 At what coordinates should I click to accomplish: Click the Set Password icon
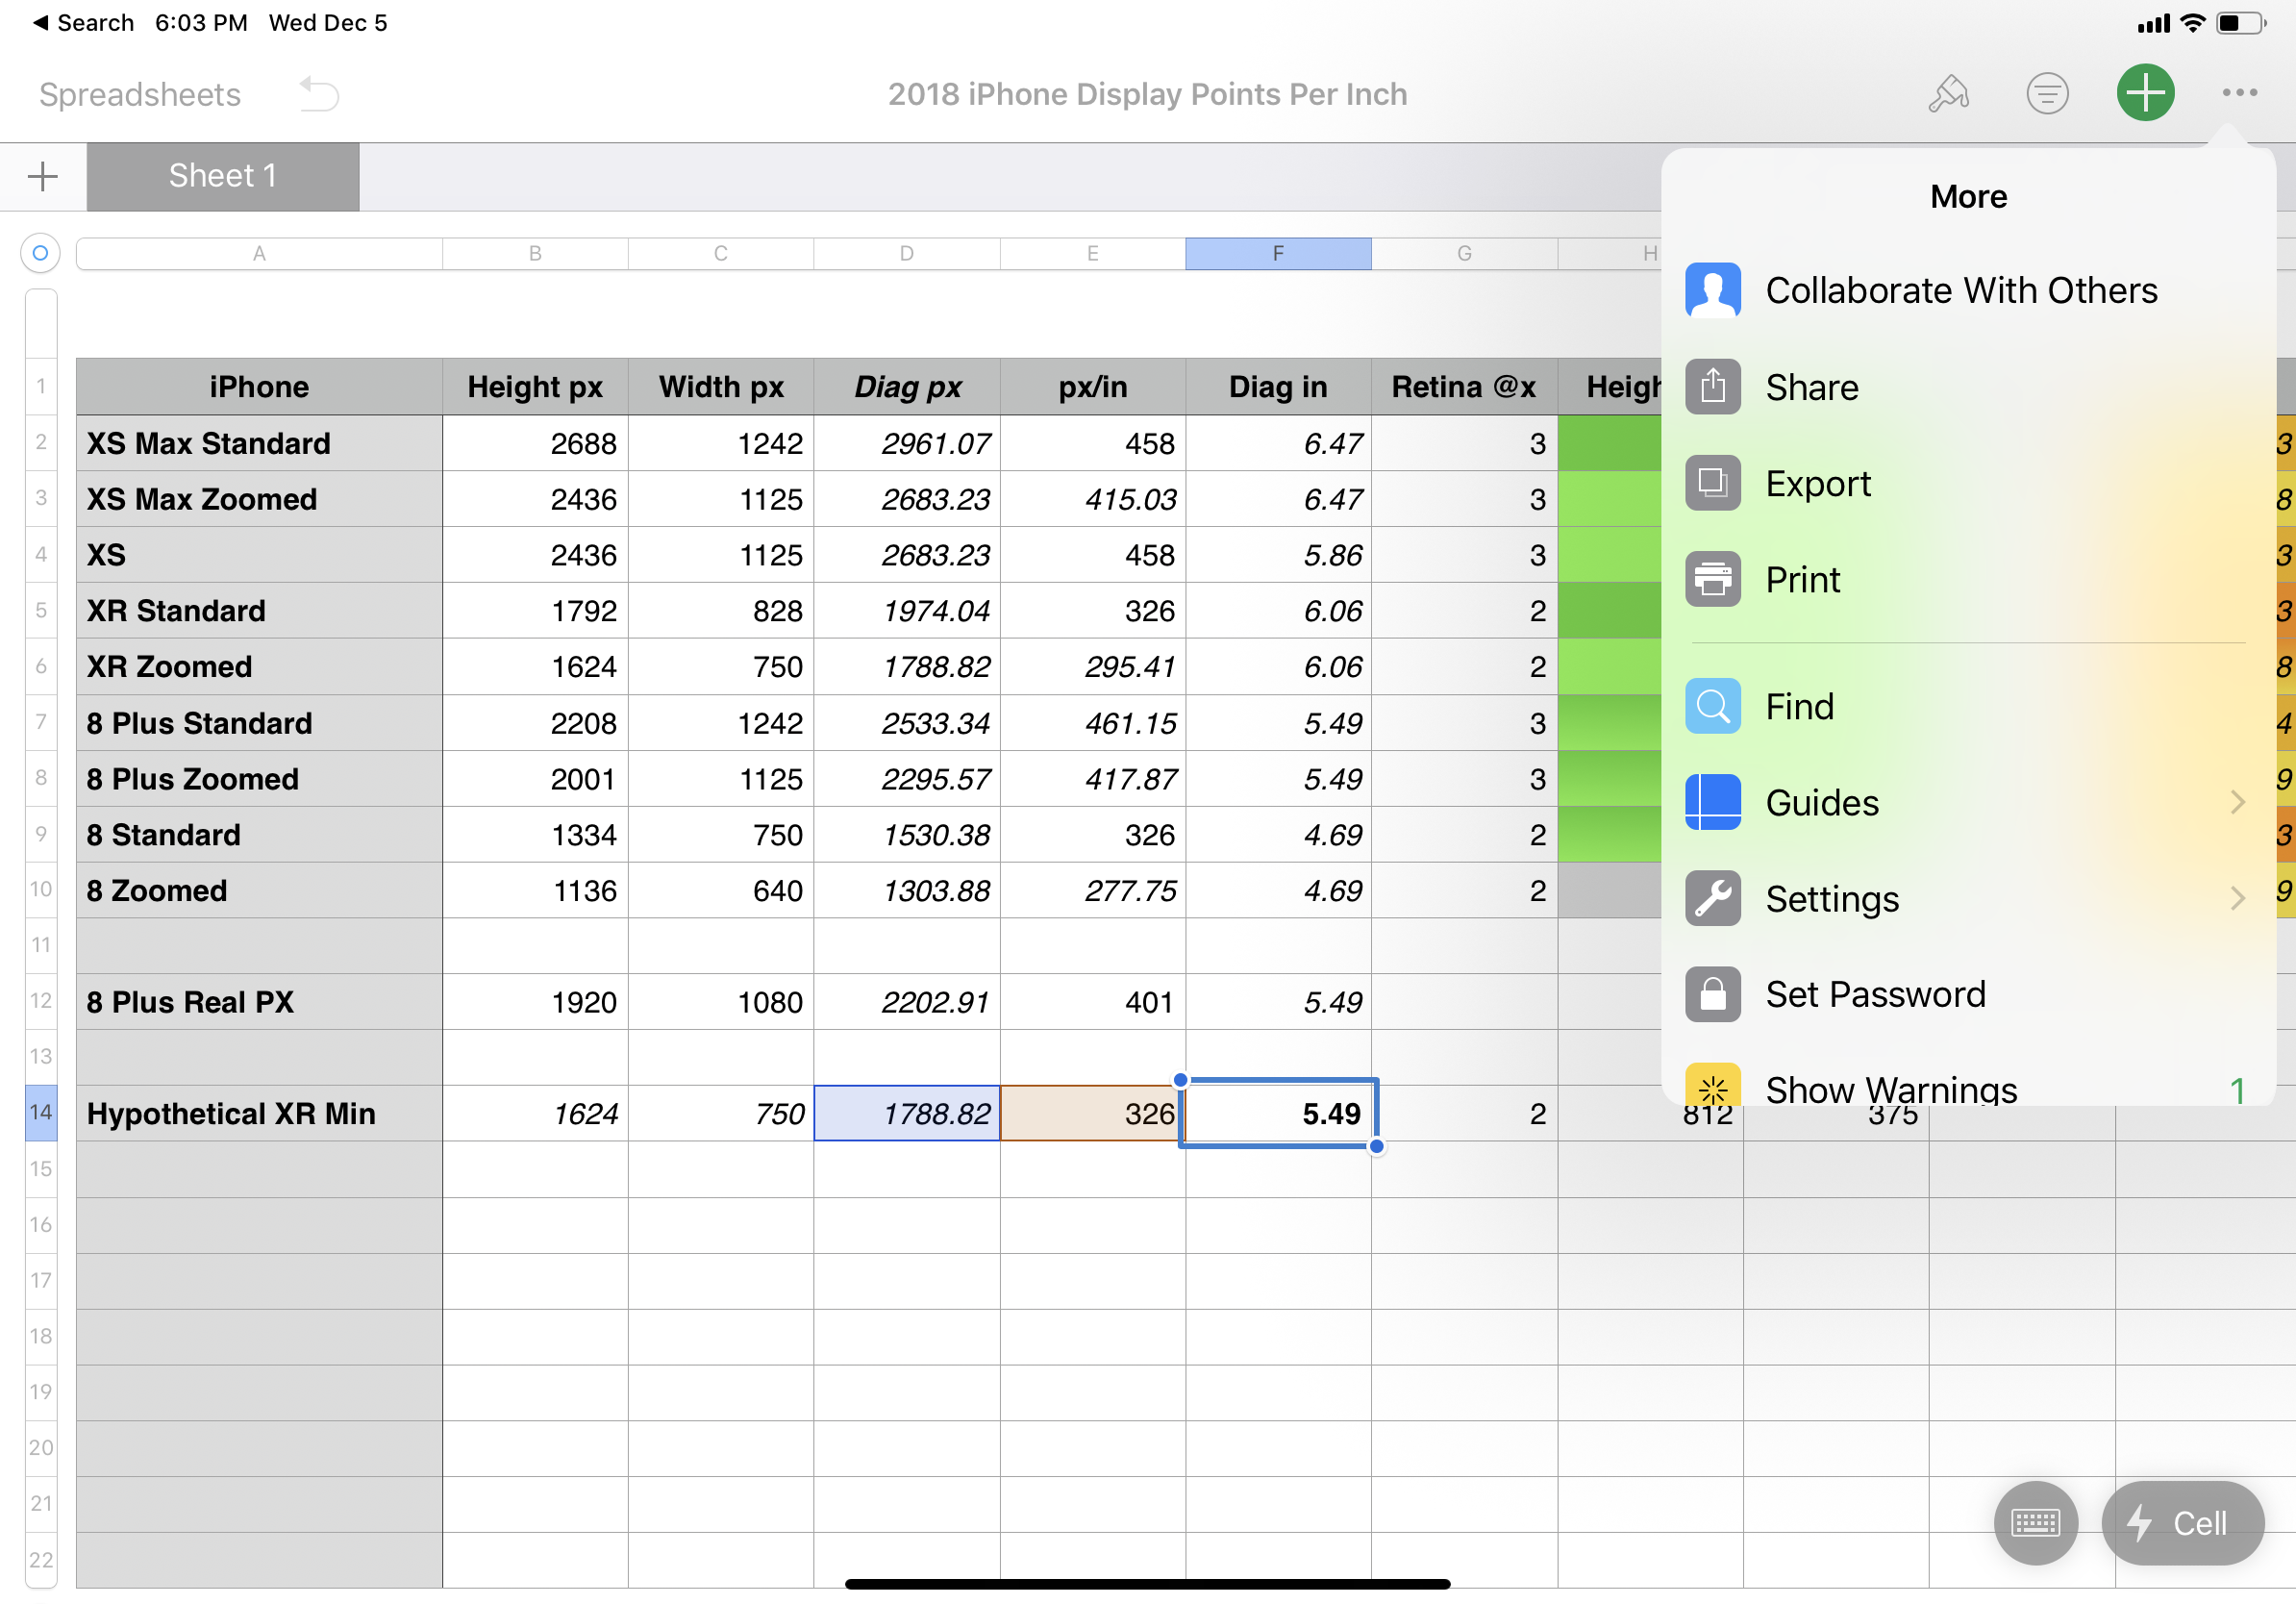tap(1713, 993)
